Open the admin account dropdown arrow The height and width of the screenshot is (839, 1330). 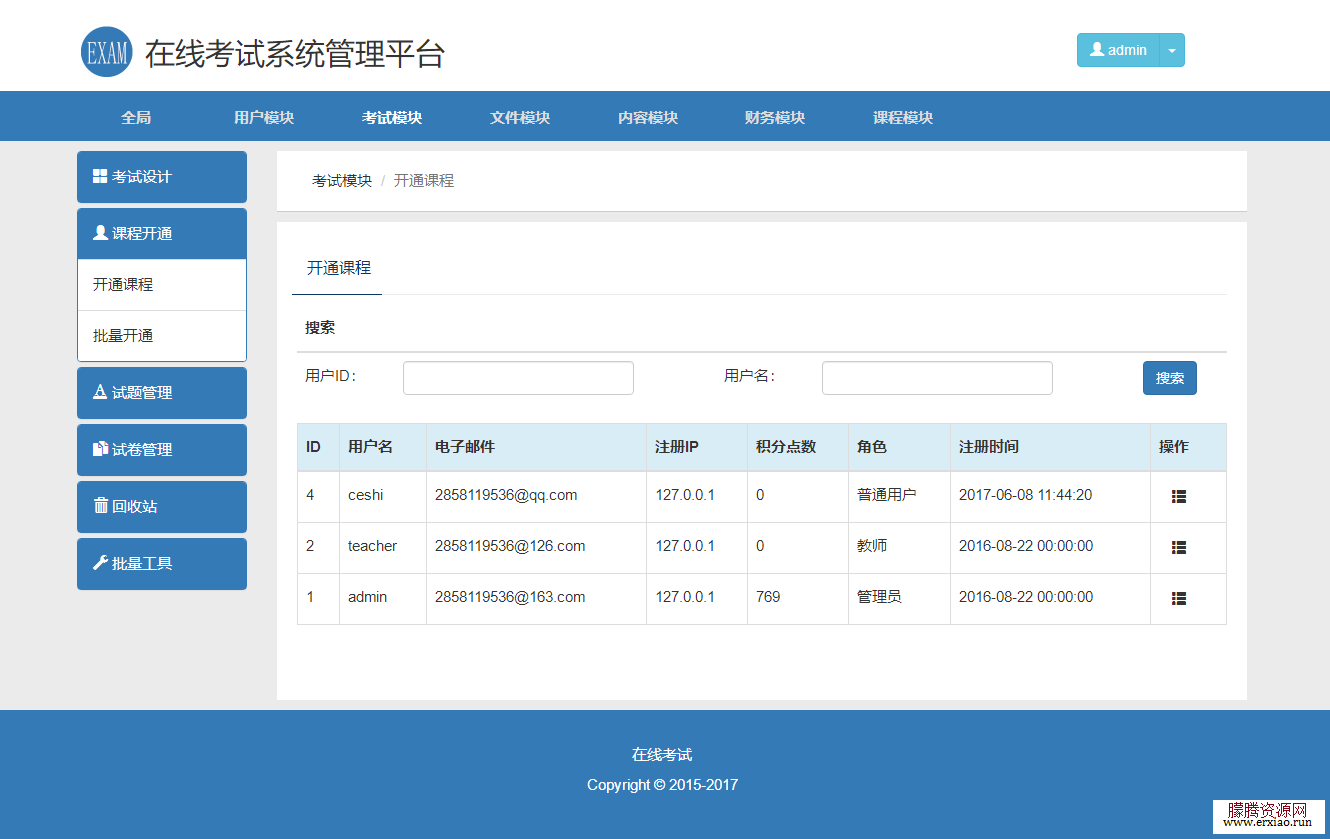click(1172, 50)
